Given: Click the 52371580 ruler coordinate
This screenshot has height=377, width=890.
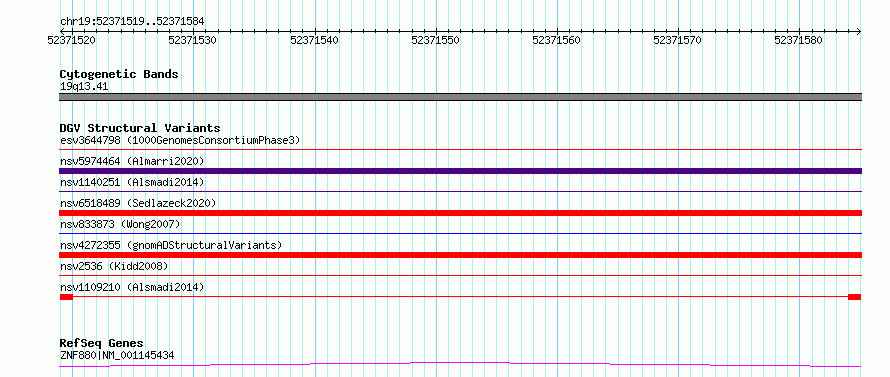Looking at the screenshot, I should point(799,41).
